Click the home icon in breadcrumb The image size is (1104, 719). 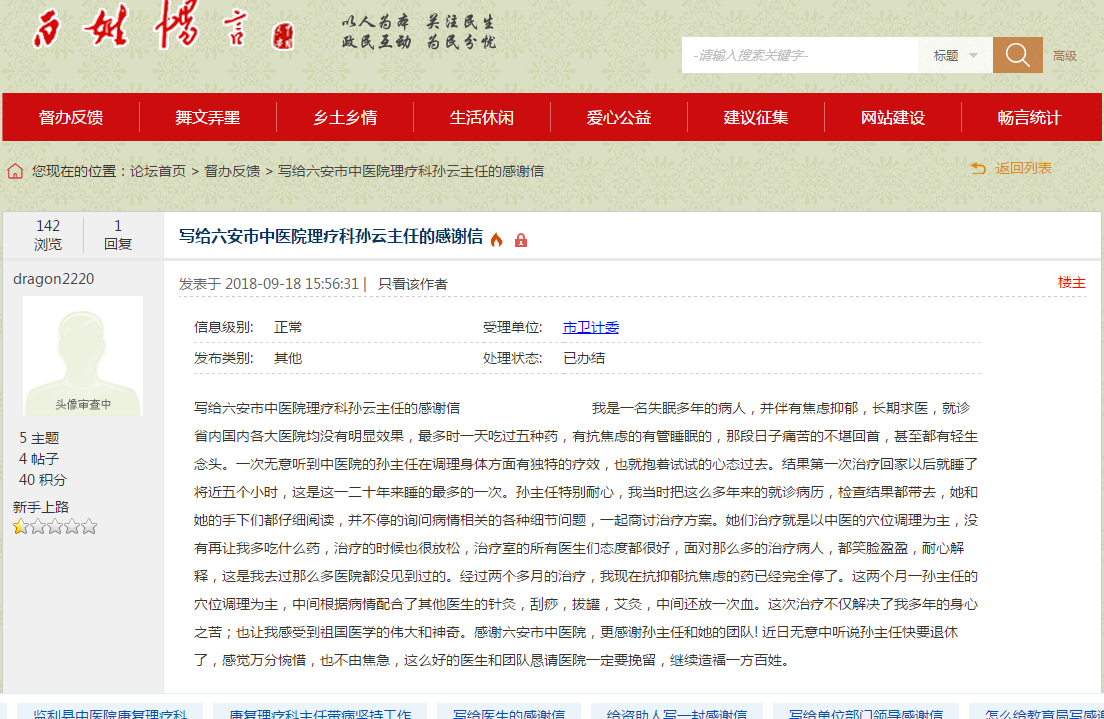pos(15,171)
